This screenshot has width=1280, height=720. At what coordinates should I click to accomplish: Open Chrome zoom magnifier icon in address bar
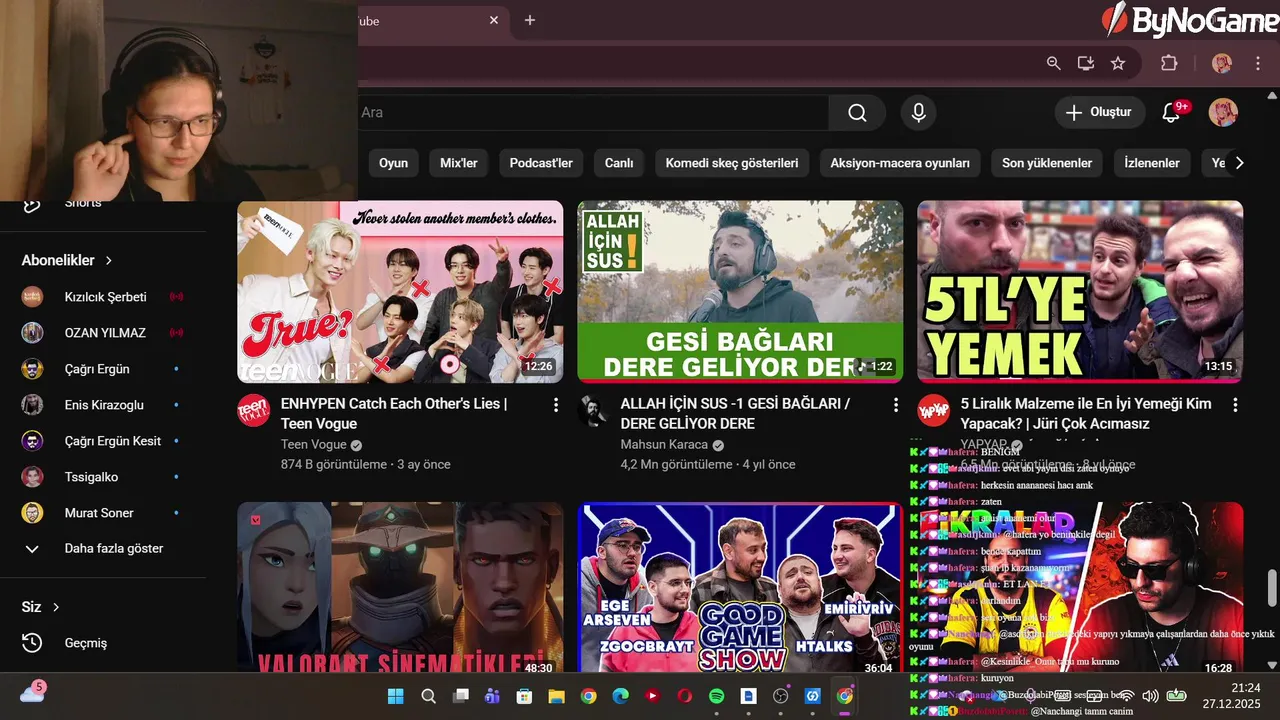(1053, 63)
